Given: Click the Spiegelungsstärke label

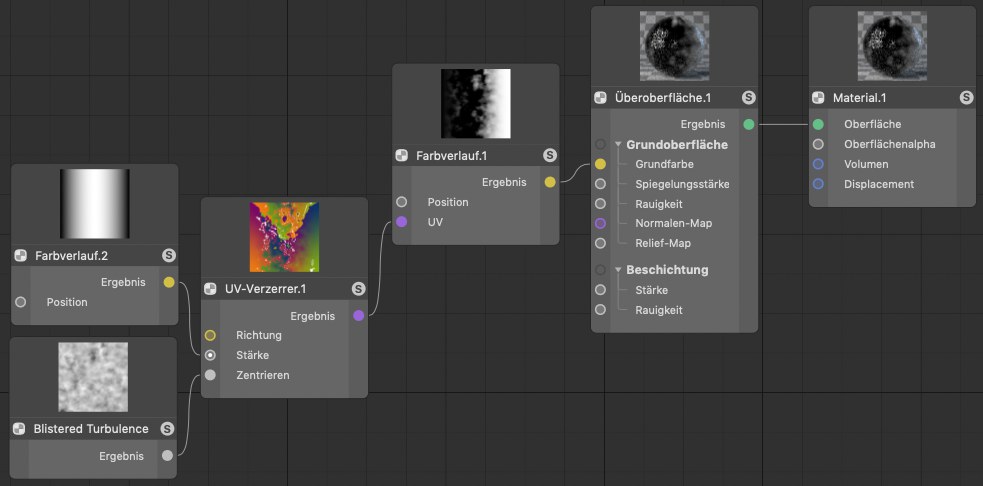Looking at the screenshot, I should [682, 184].
